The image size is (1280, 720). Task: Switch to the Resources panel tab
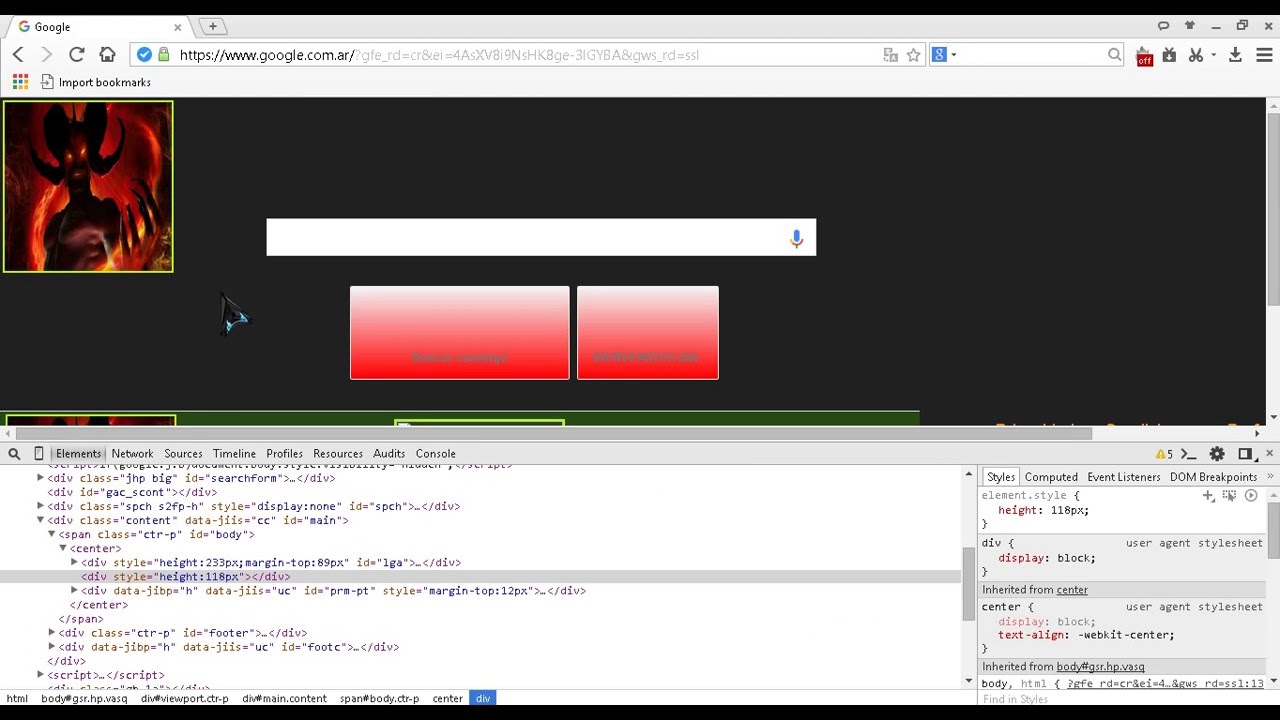coord(338,454)
